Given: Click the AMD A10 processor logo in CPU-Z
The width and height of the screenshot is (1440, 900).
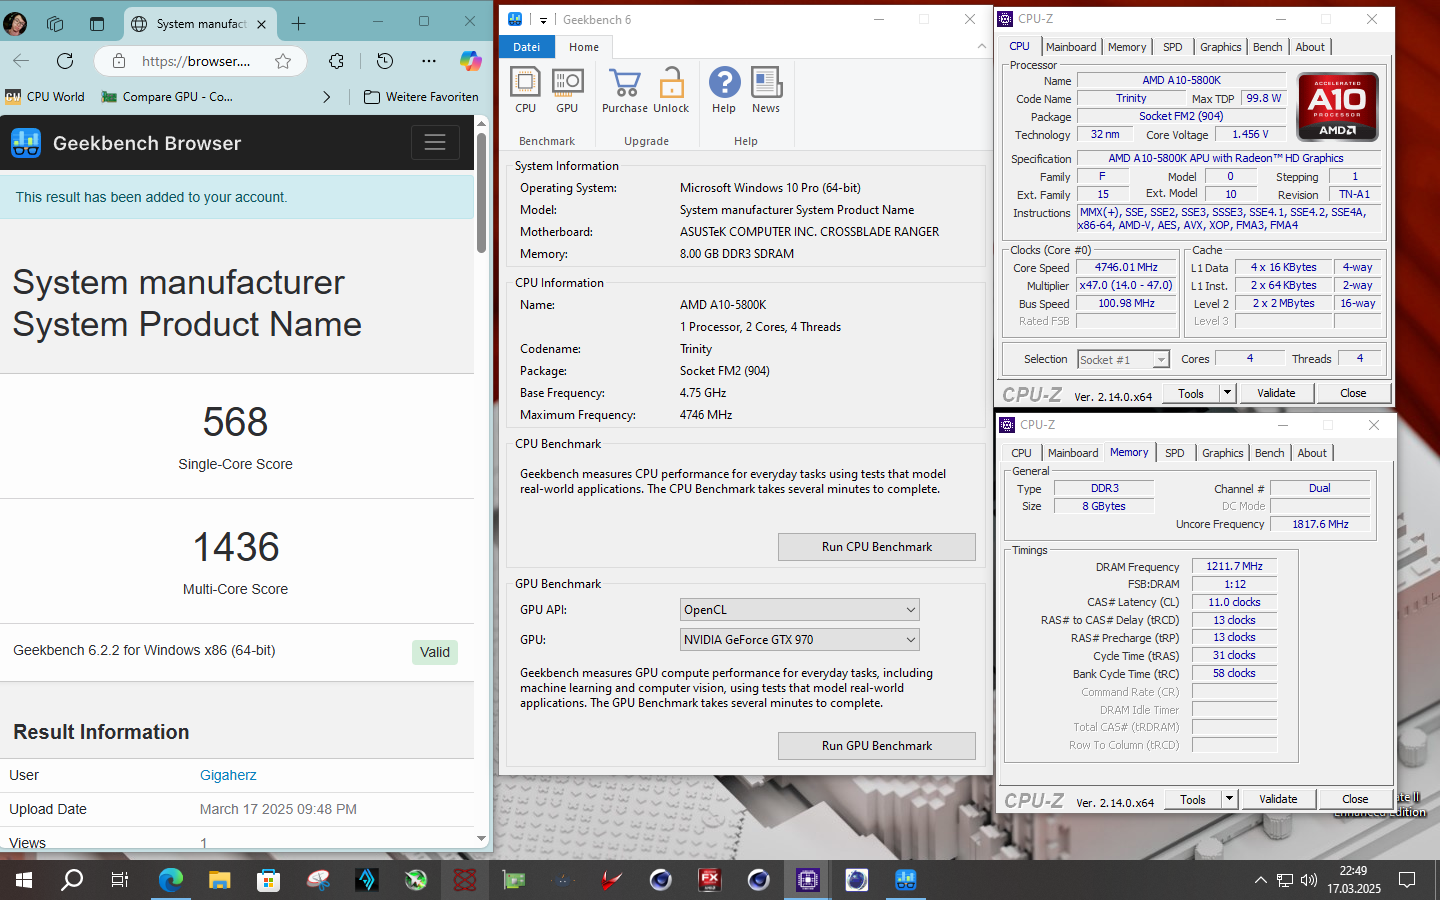Looking at the screenshot, I should (x=1338, y=106).
